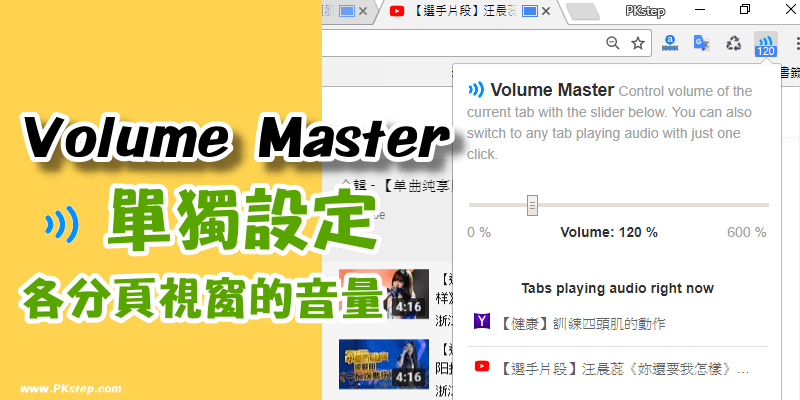The height and width of the screenshot is (400, 800).
Task: Click the '0 %' minimum label
Action: click(x=479, y=233)
